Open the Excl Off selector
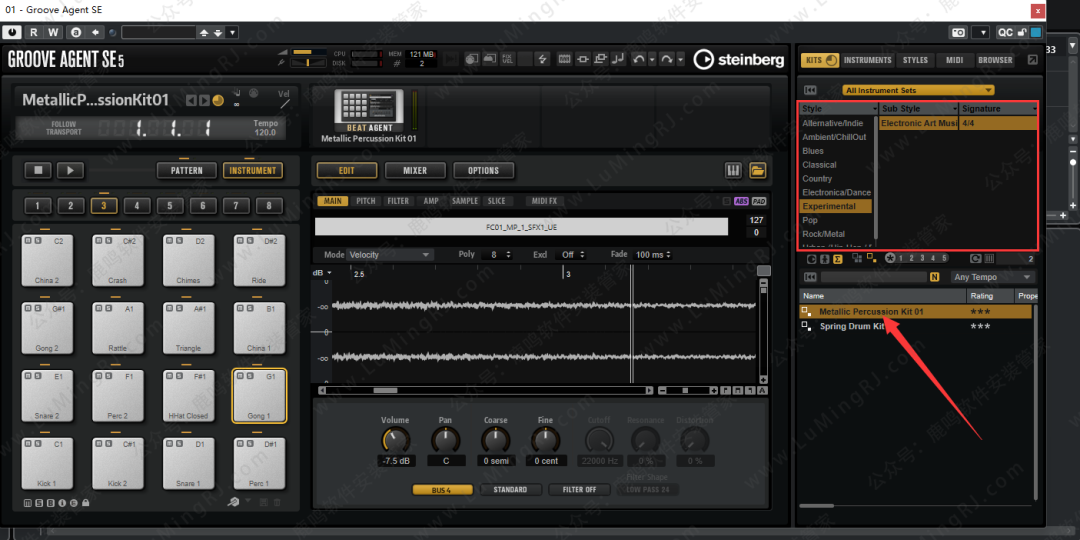The image size is (1080, 540). [x=572, y=255]
